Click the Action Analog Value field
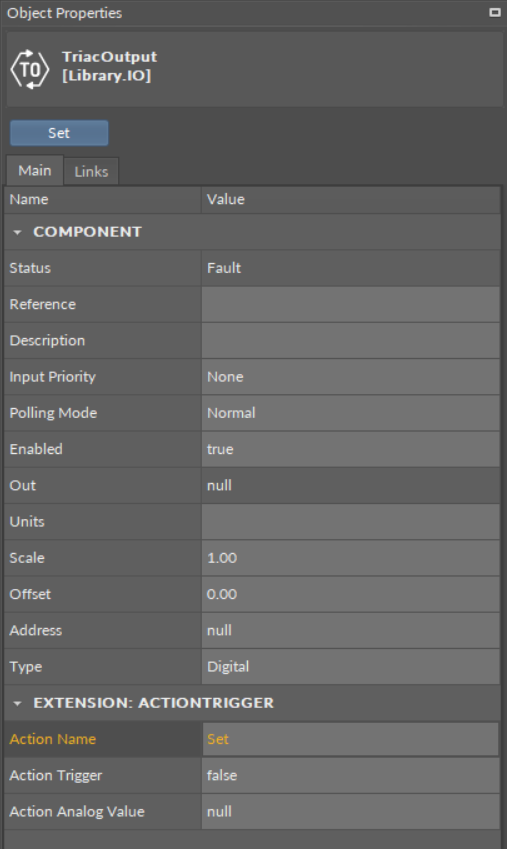Screen dimensions: 507x849 [x=350, y=812]
